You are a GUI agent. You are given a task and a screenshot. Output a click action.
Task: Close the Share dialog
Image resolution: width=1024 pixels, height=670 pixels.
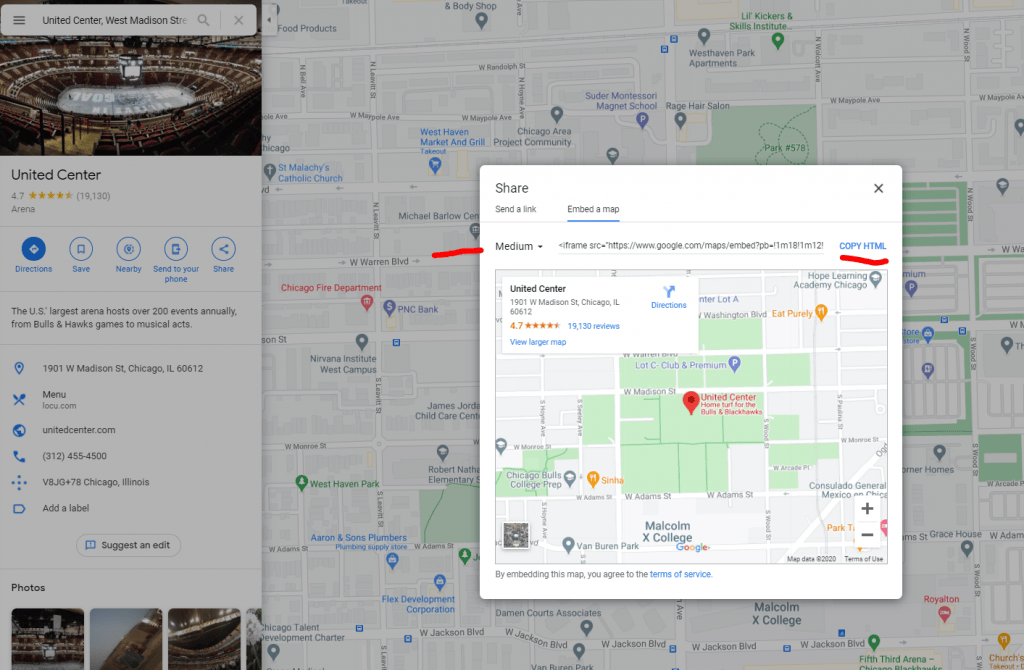tap(878, 188)
